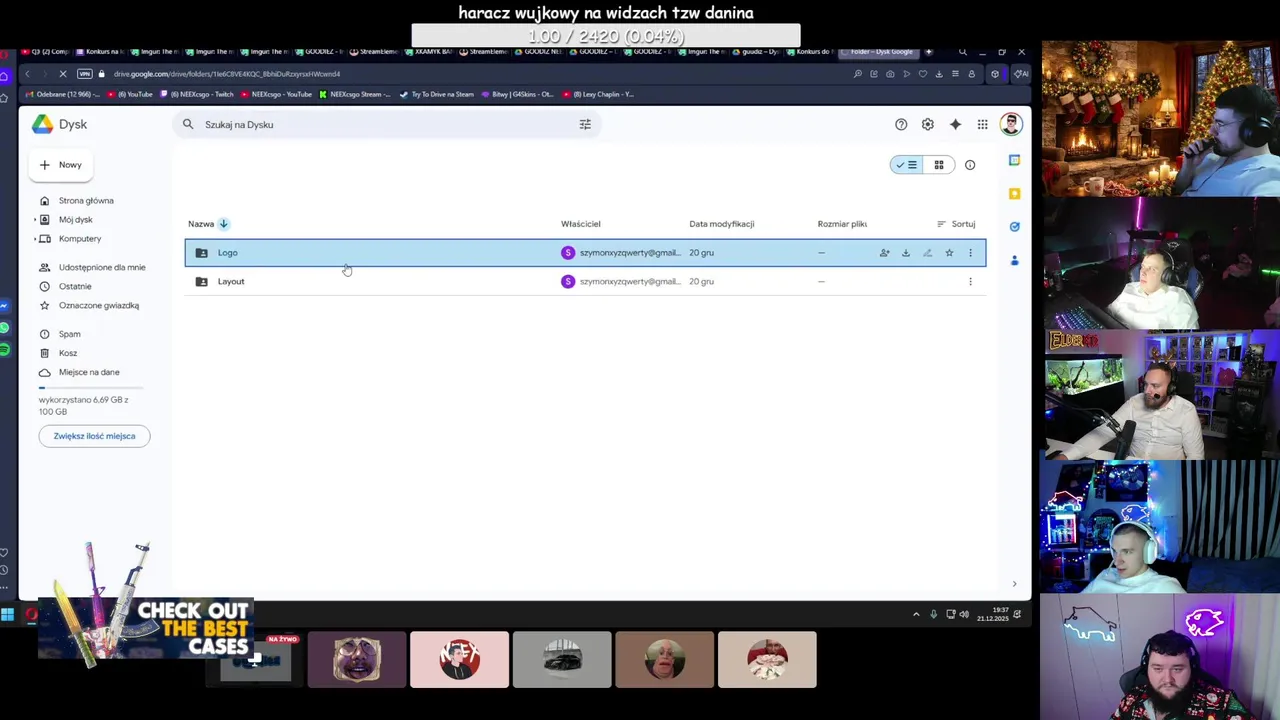Click the Właściciel column header
The image size is (1280, 720).
[581, 224]
